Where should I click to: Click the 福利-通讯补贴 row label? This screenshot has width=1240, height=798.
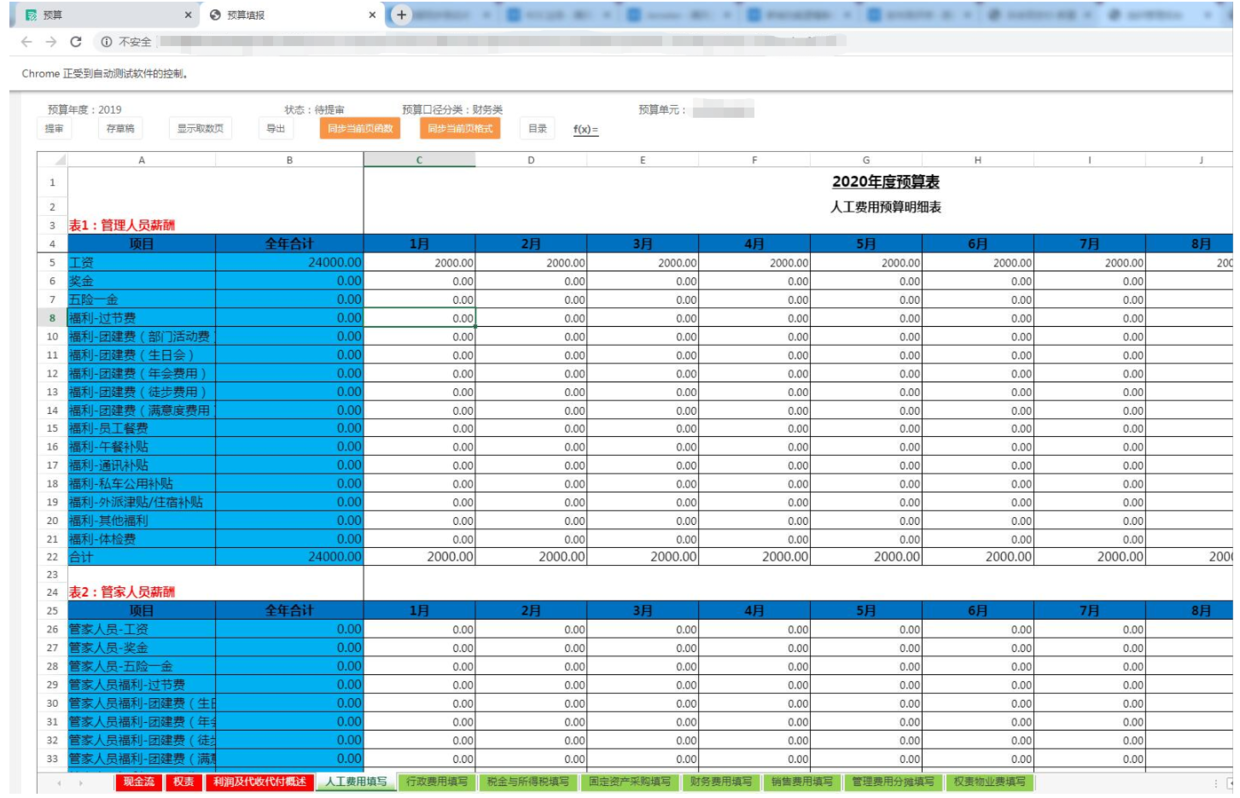(x=142, y=465)
